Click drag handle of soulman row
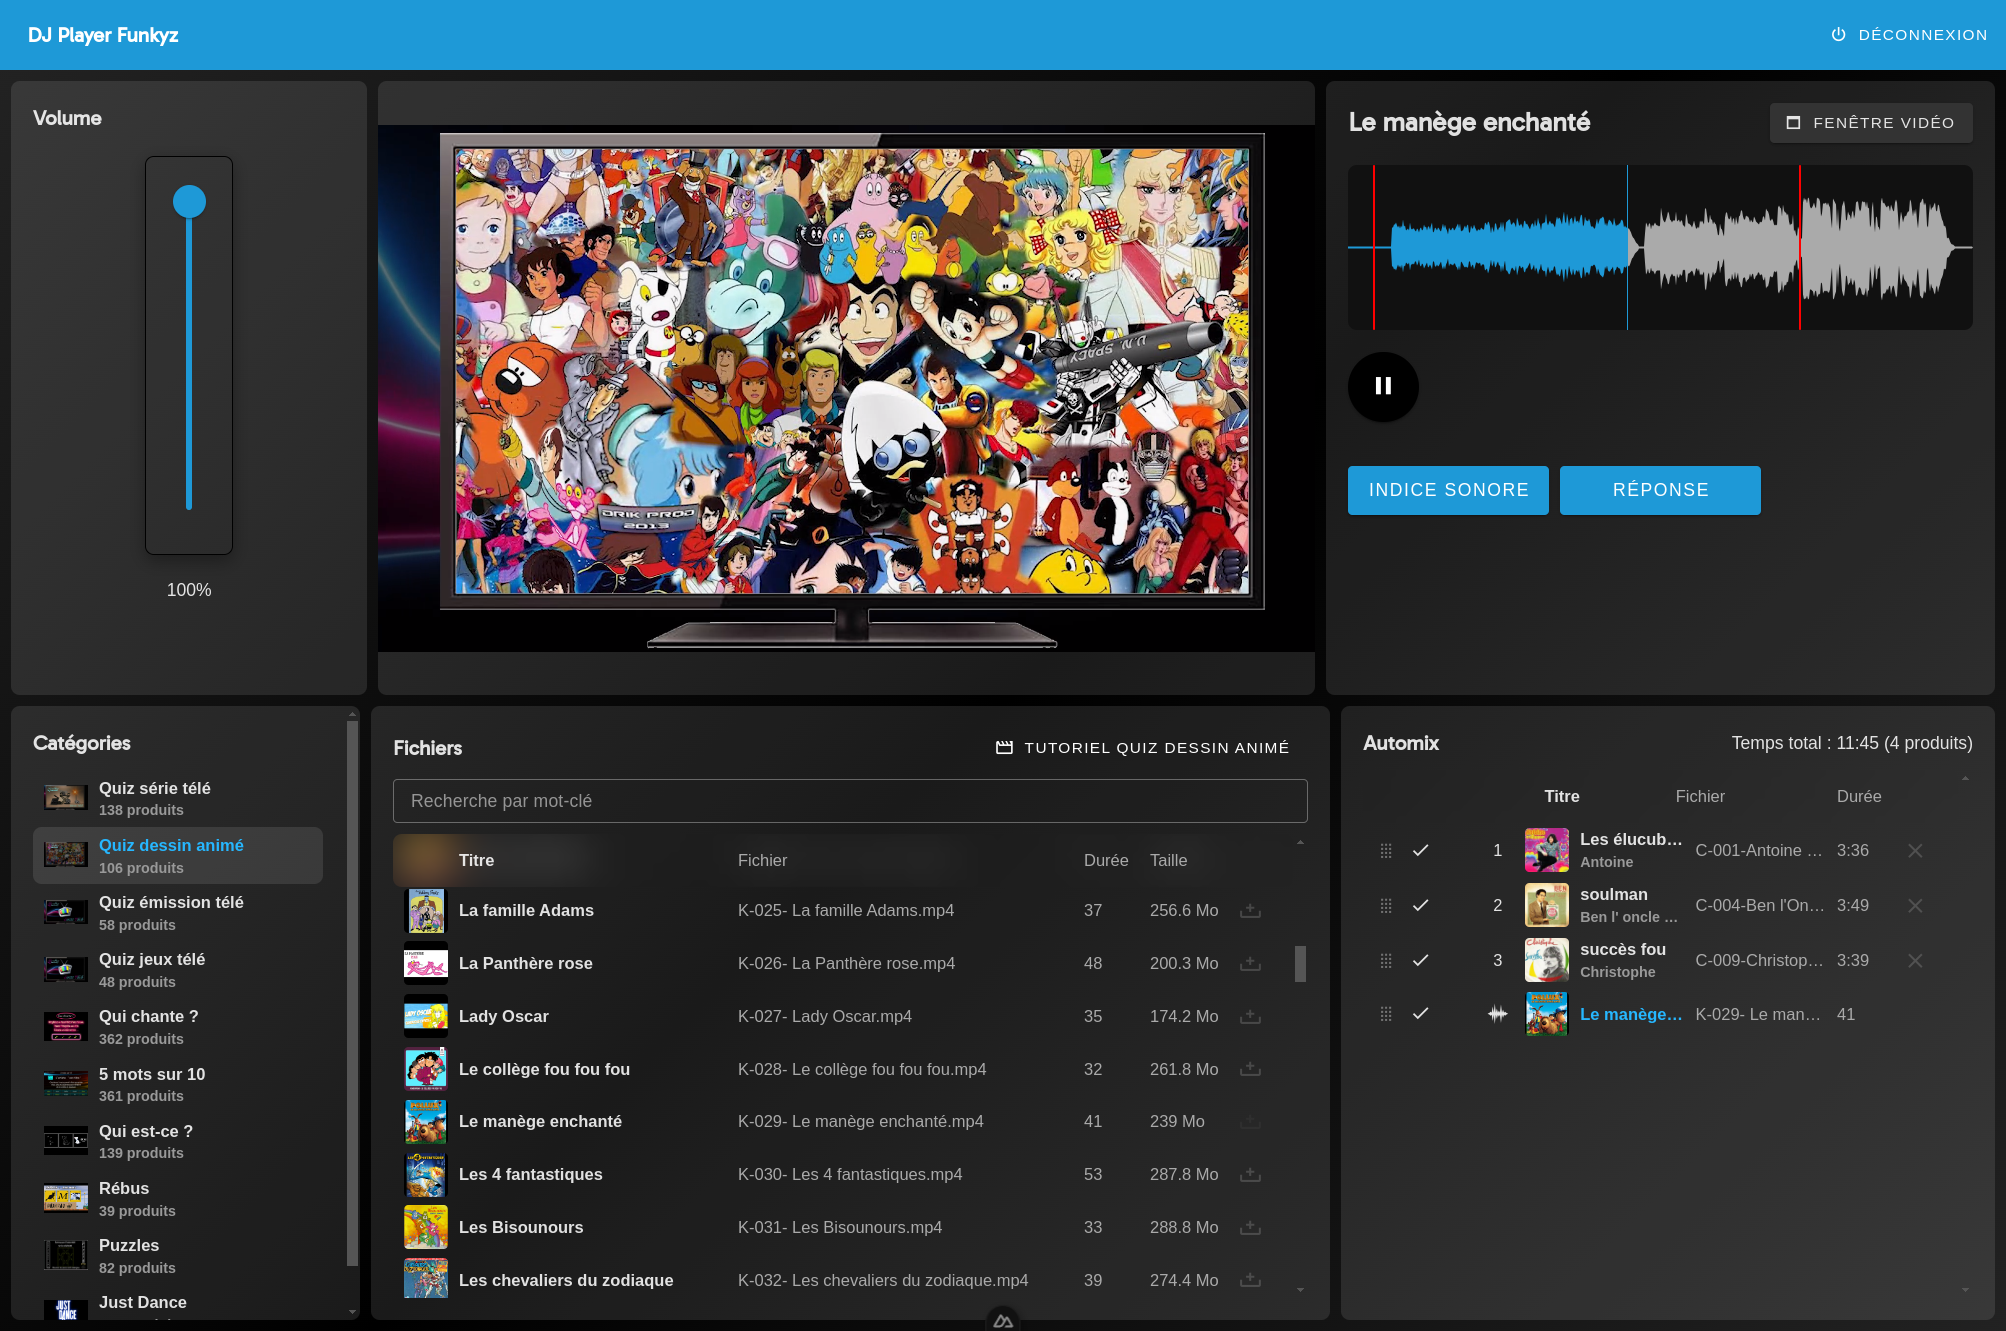Viewport: 2006px width, 1331px height. point(1386,905)
